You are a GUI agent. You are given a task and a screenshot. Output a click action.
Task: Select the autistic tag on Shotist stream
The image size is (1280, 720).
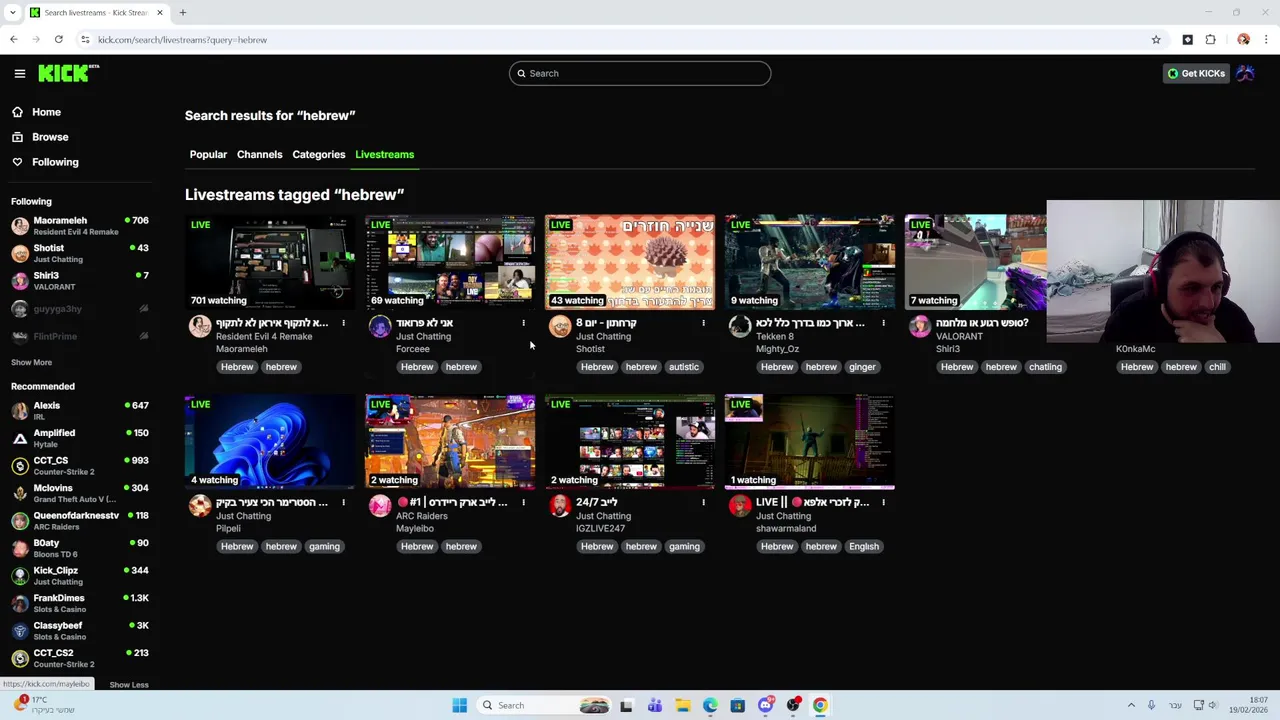pyautogui.click(x=684, y=367)
